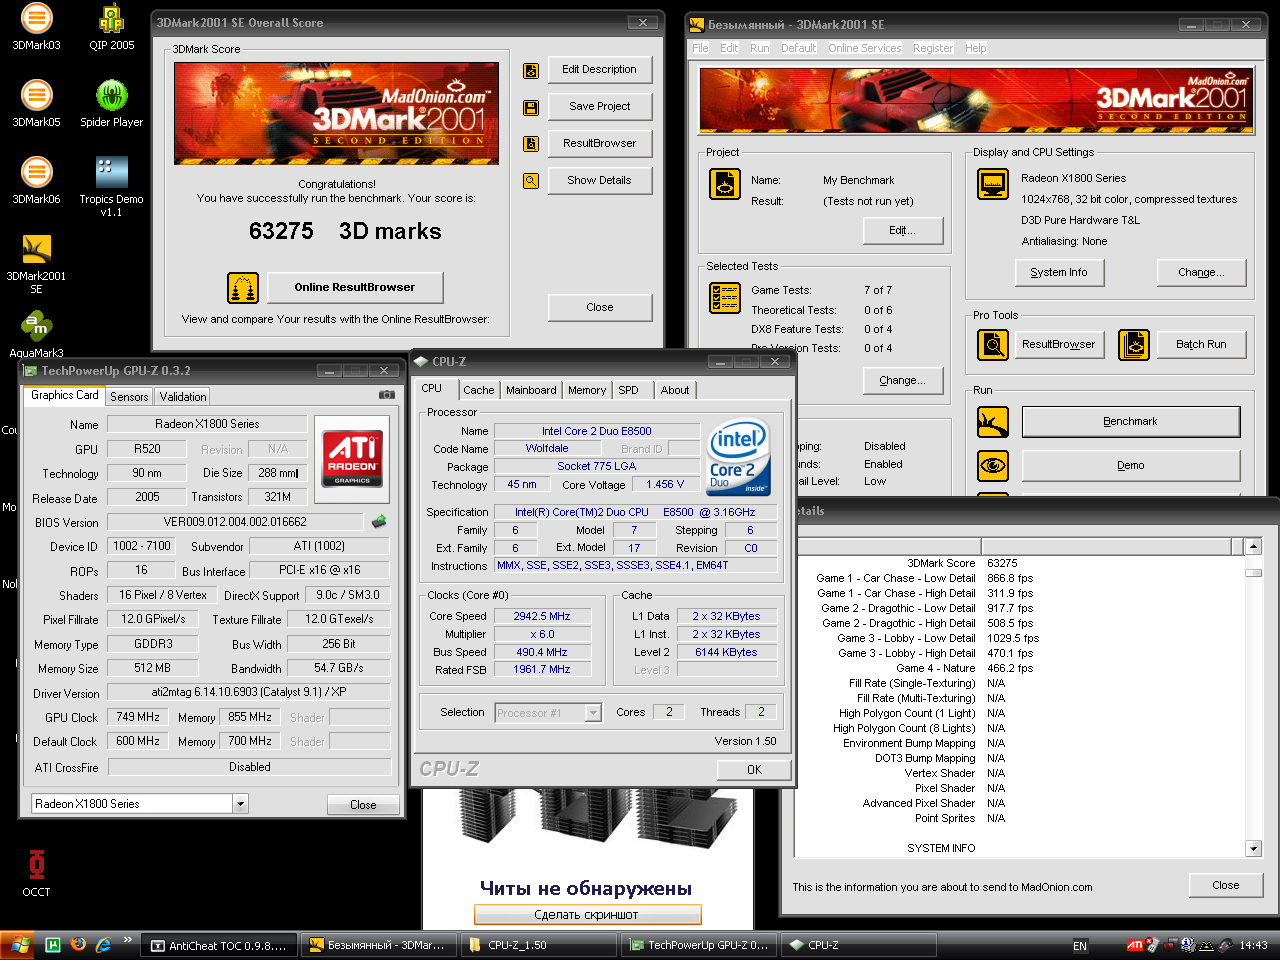Screen dimensions: 1280x960
Task: Open the Mainboard tab in CPU-Z
Action: (x=531, y=390)
